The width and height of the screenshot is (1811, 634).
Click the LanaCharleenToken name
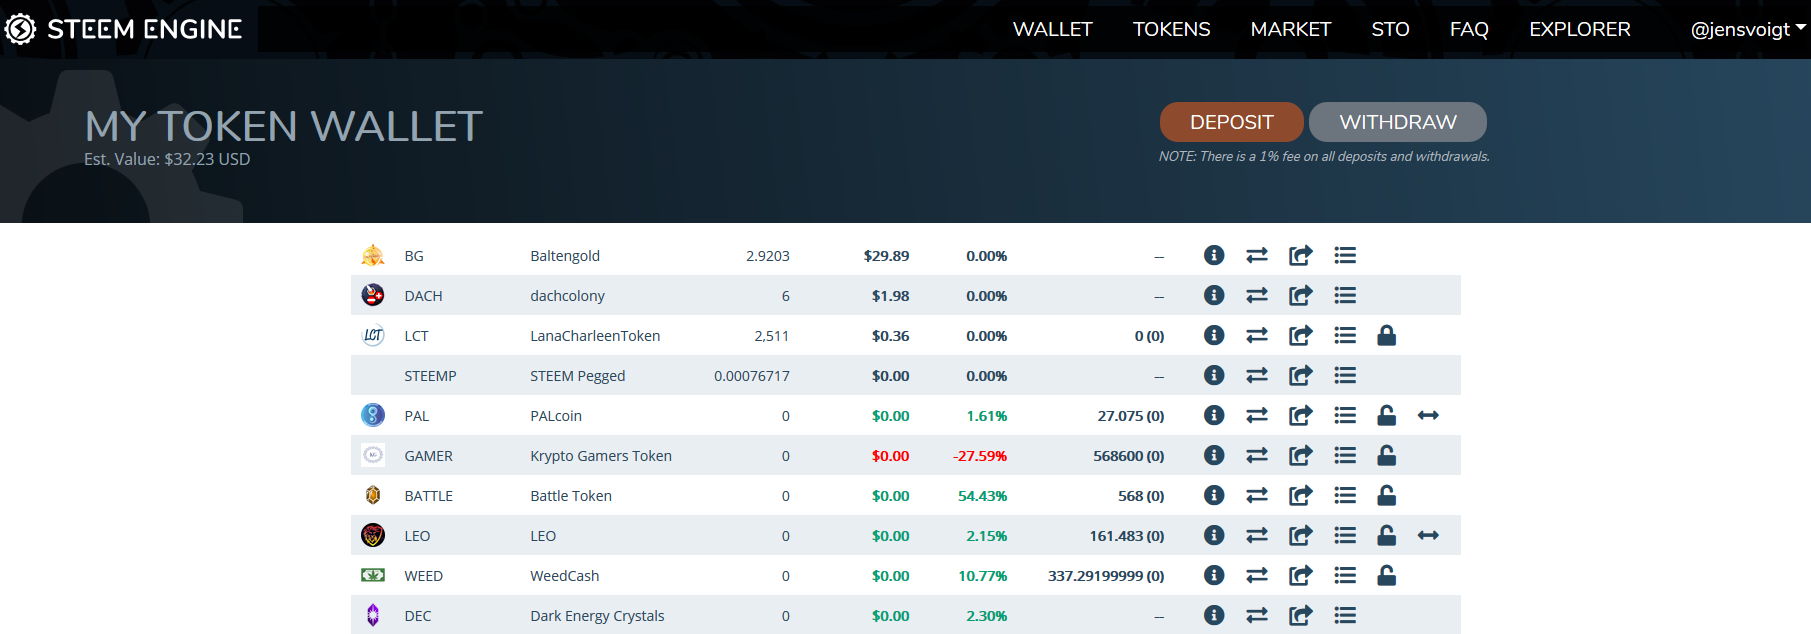[595, 336]
